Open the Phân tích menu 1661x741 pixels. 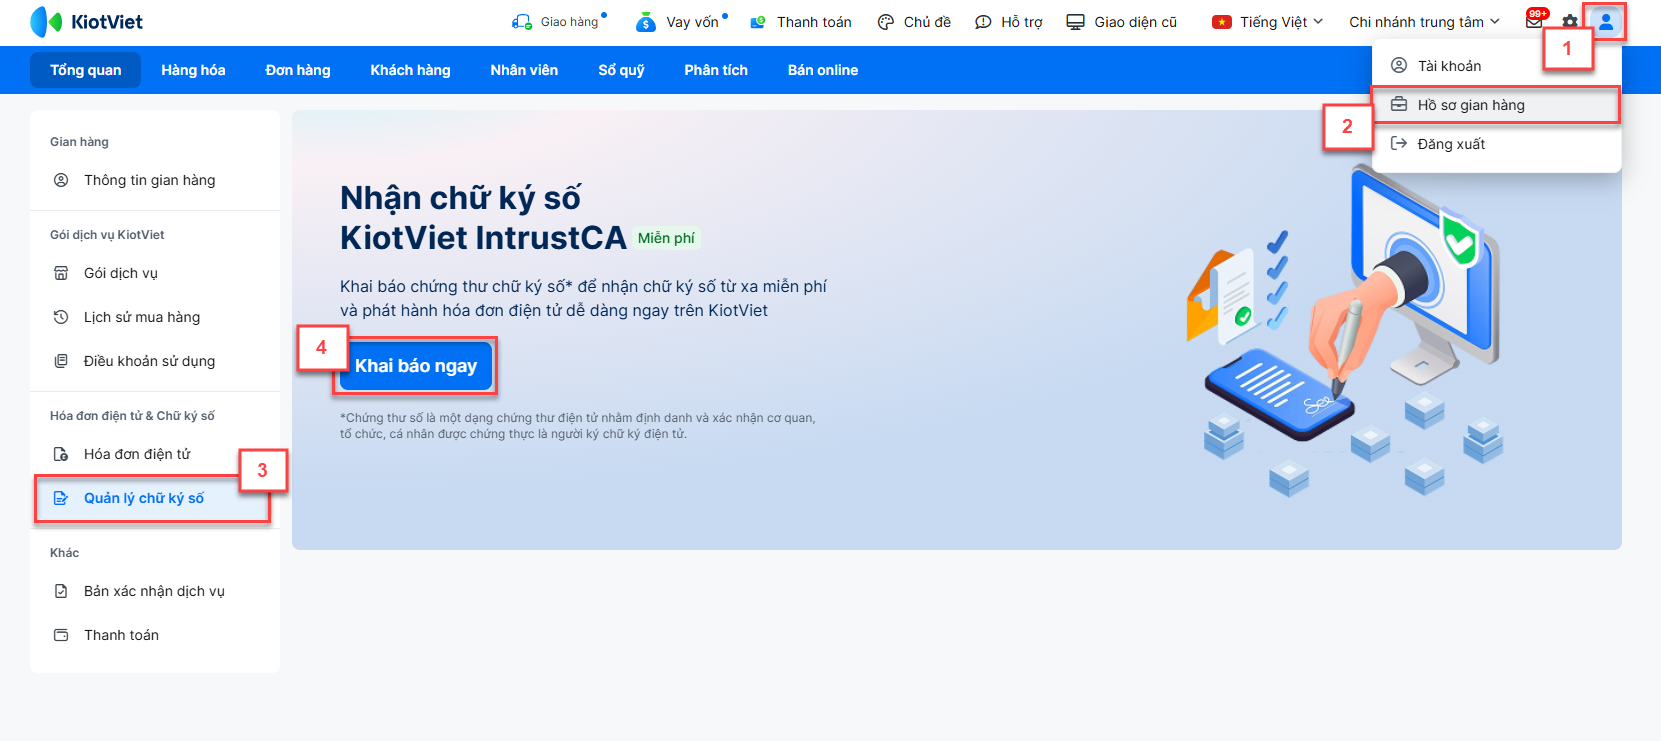coord(716,70)
